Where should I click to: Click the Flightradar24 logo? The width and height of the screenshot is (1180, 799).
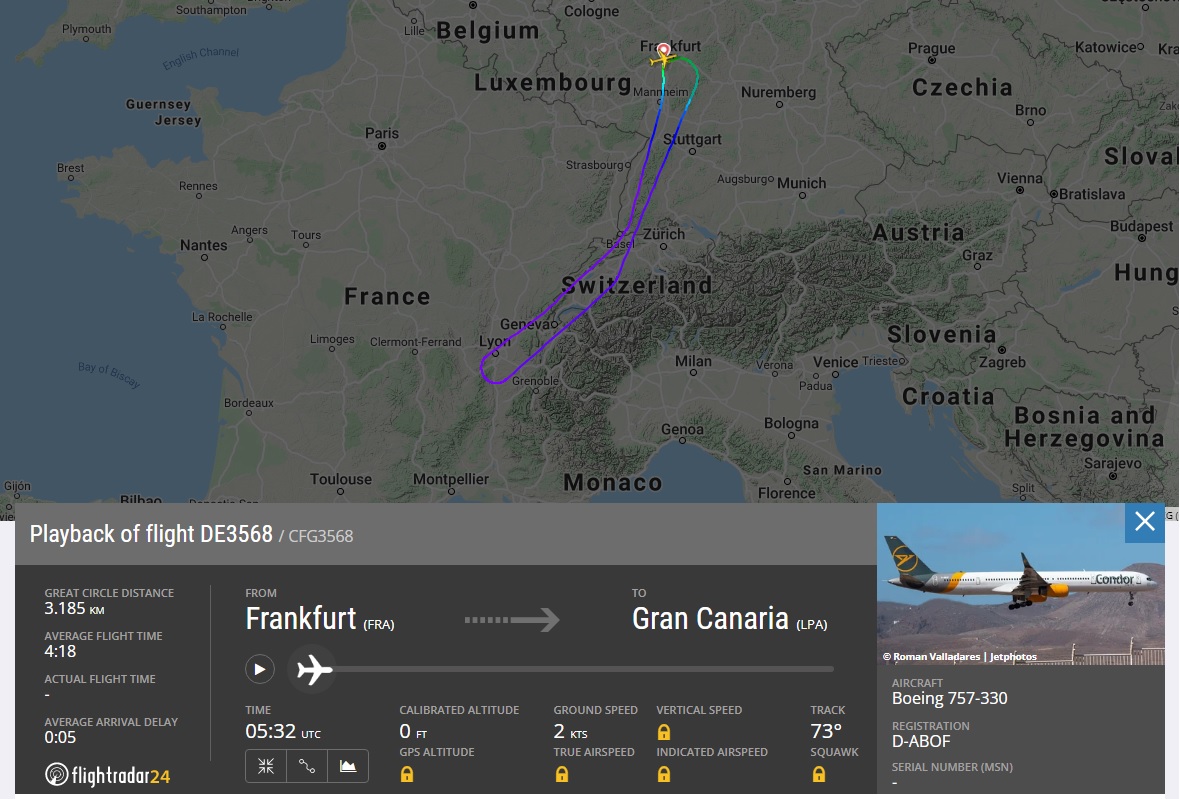(108, 774)
